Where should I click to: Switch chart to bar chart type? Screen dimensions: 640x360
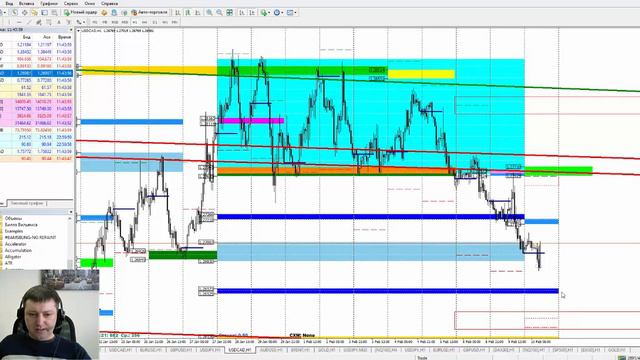pyautogui.click(x=178, y=13)
